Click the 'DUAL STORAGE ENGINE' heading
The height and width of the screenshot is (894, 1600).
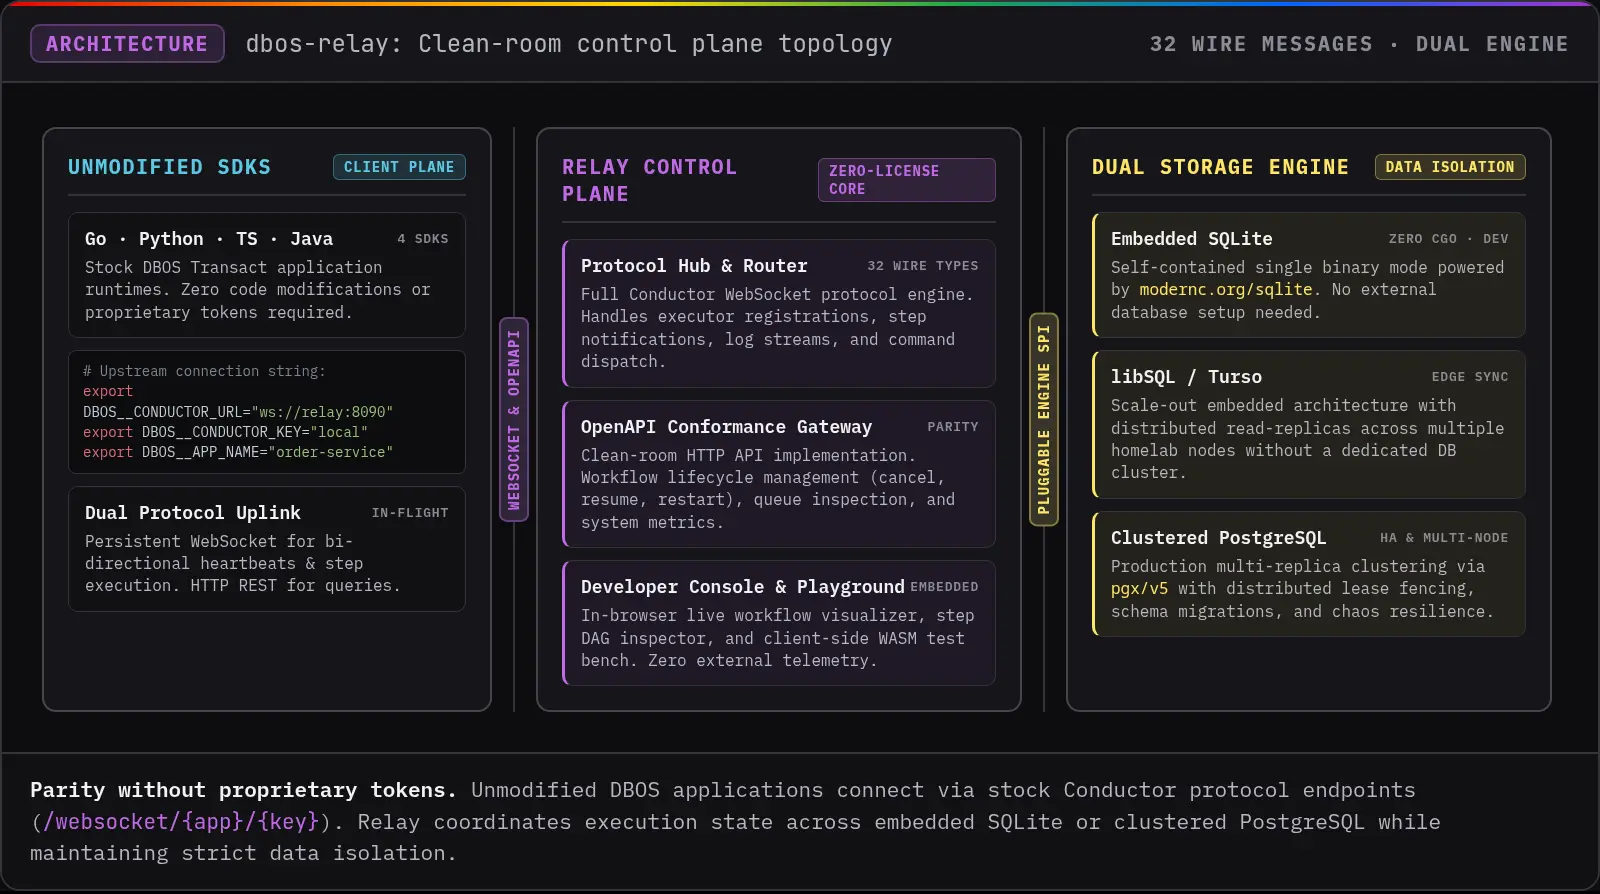click(1220, 167)
